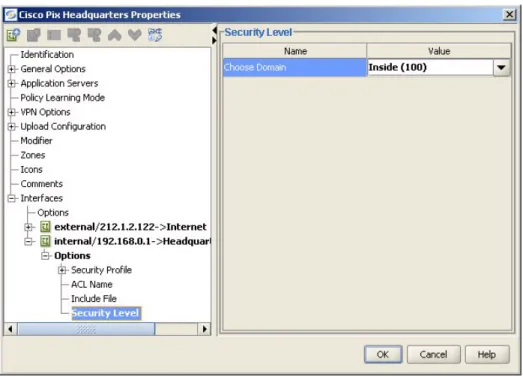Select the Include File tree item
The height and width of the screenshot is (377, 523).
tap(94, 299)
